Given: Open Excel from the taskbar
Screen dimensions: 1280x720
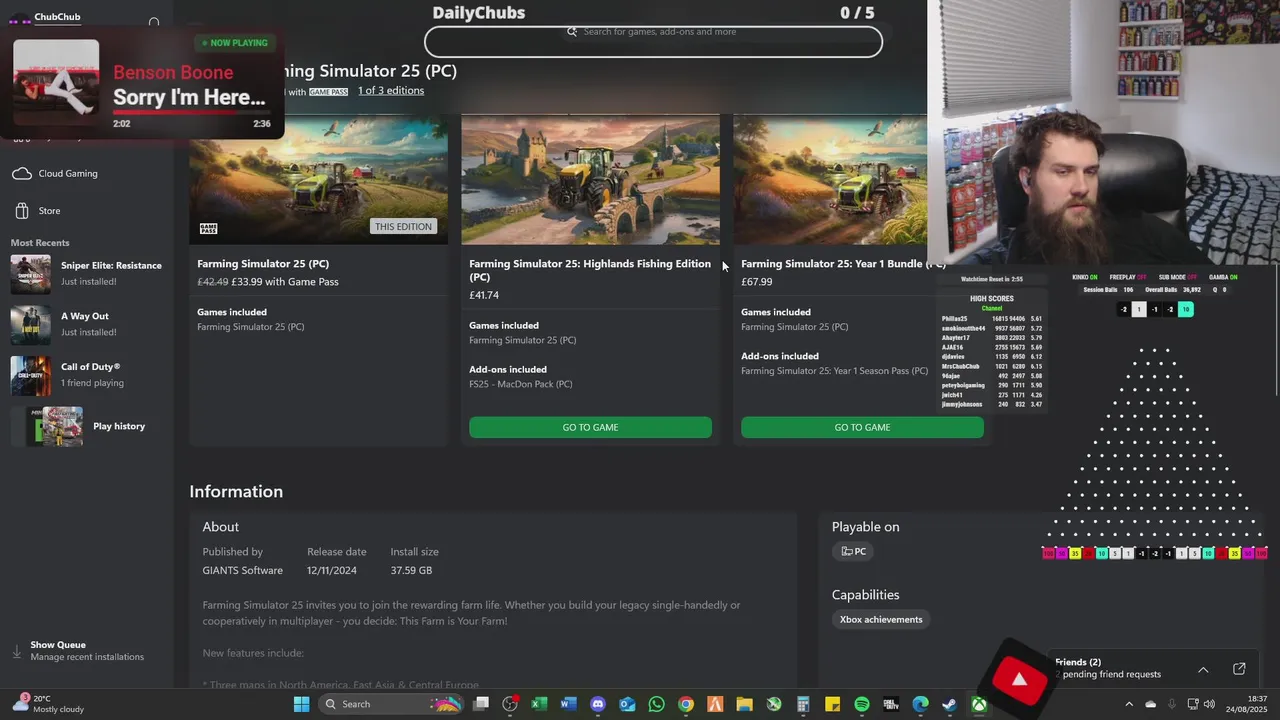Looking at the screenshot, I should [x=539, y=704].
